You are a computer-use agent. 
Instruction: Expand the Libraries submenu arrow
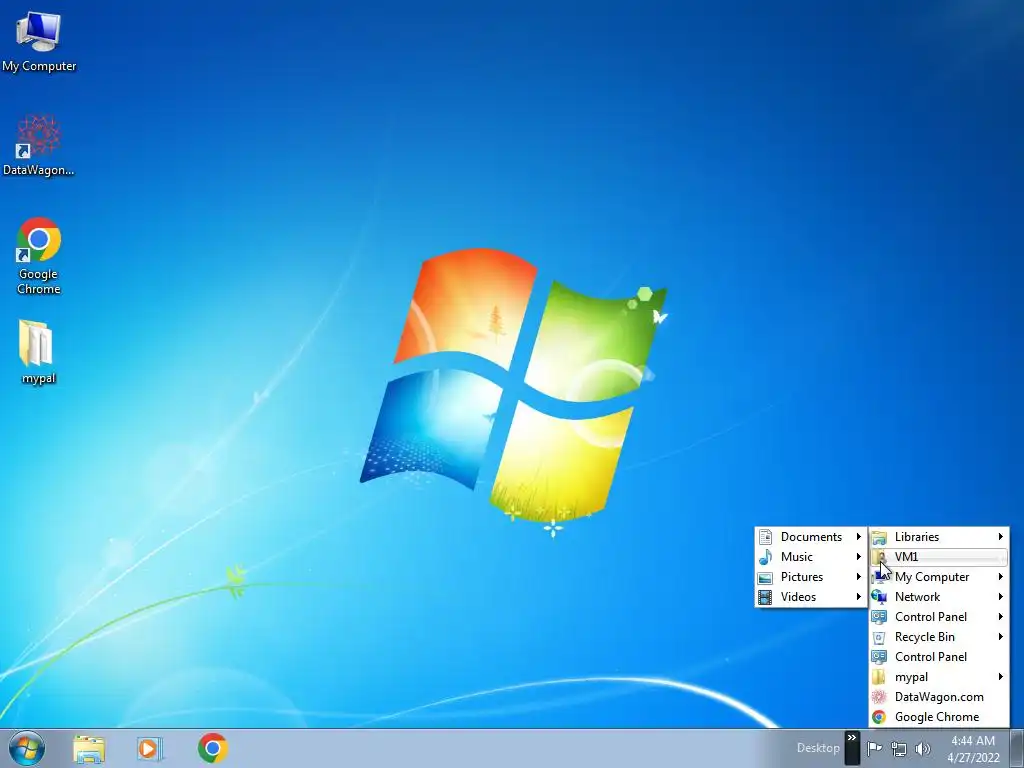tap(1000, 537)
